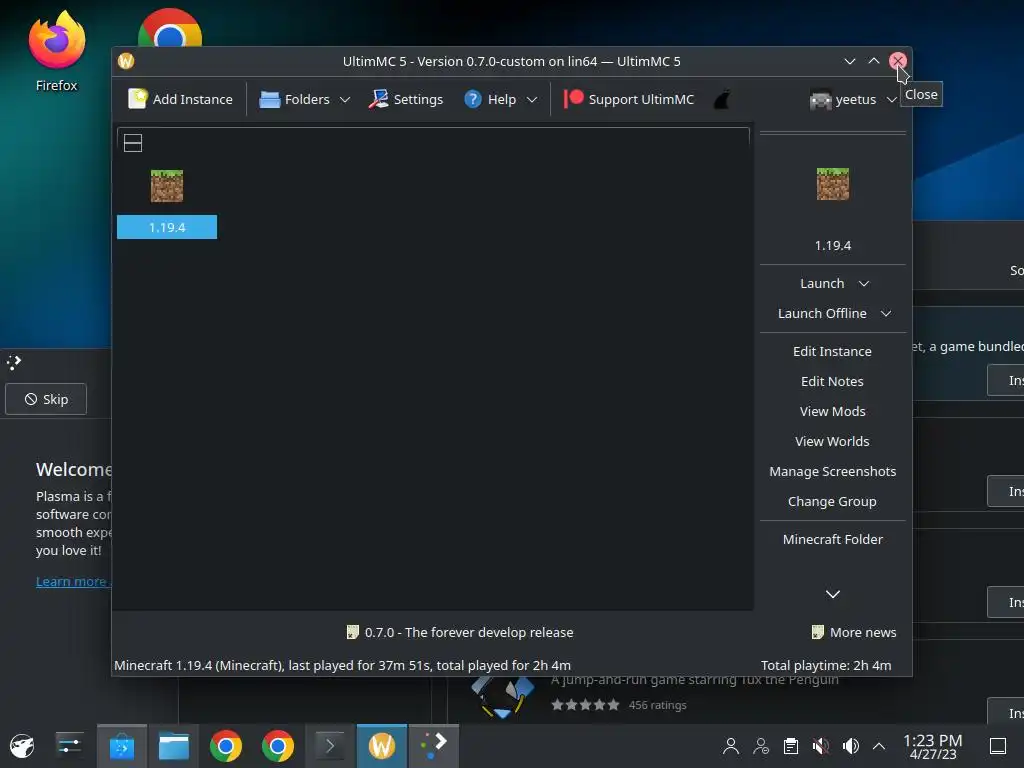Click the Plasma welcome taskbar icon
Screen dimensions: 1024x768
(x=434, y=746)
